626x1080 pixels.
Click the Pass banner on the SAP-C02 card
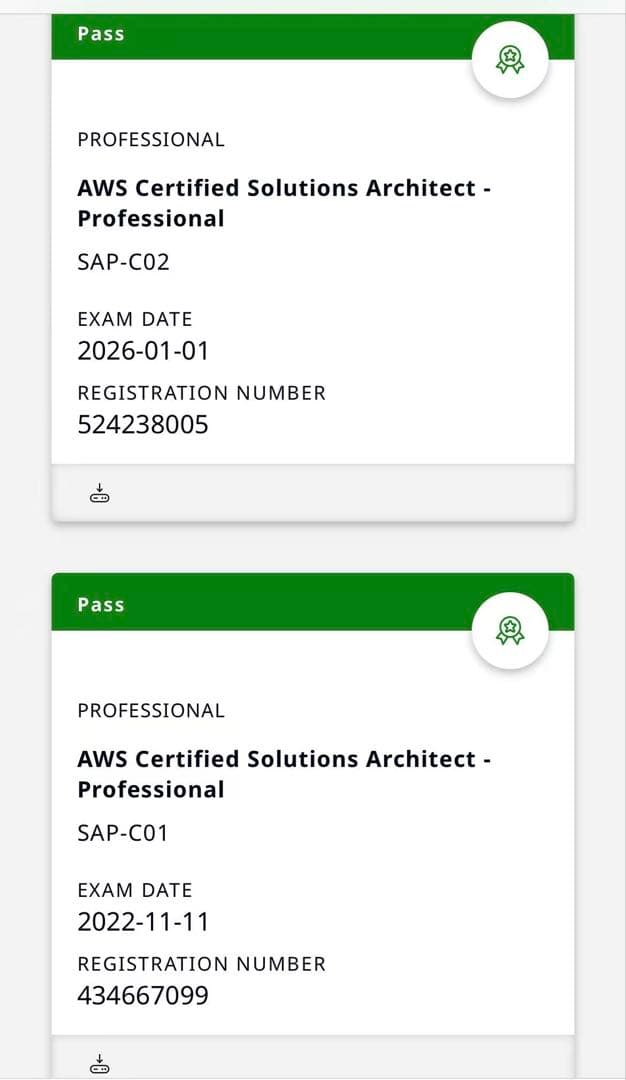tap(100, 33)
